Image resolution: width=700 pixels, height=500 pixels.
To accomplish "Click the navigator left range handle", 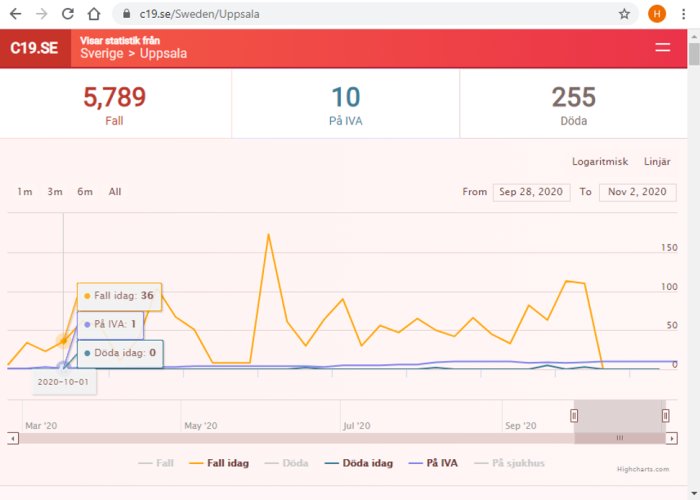I will [574, 416].
